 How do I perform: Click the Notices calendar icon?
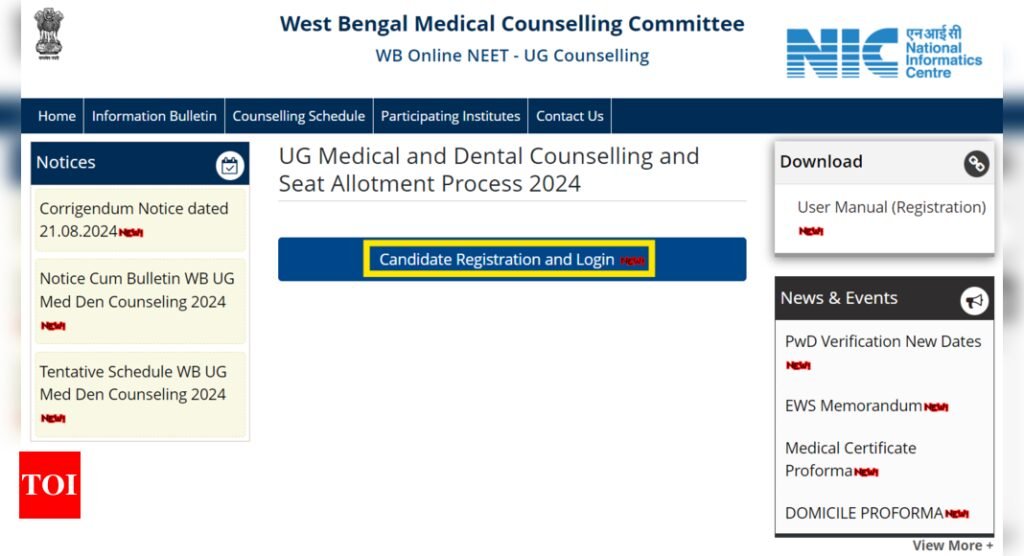point(230,166)
